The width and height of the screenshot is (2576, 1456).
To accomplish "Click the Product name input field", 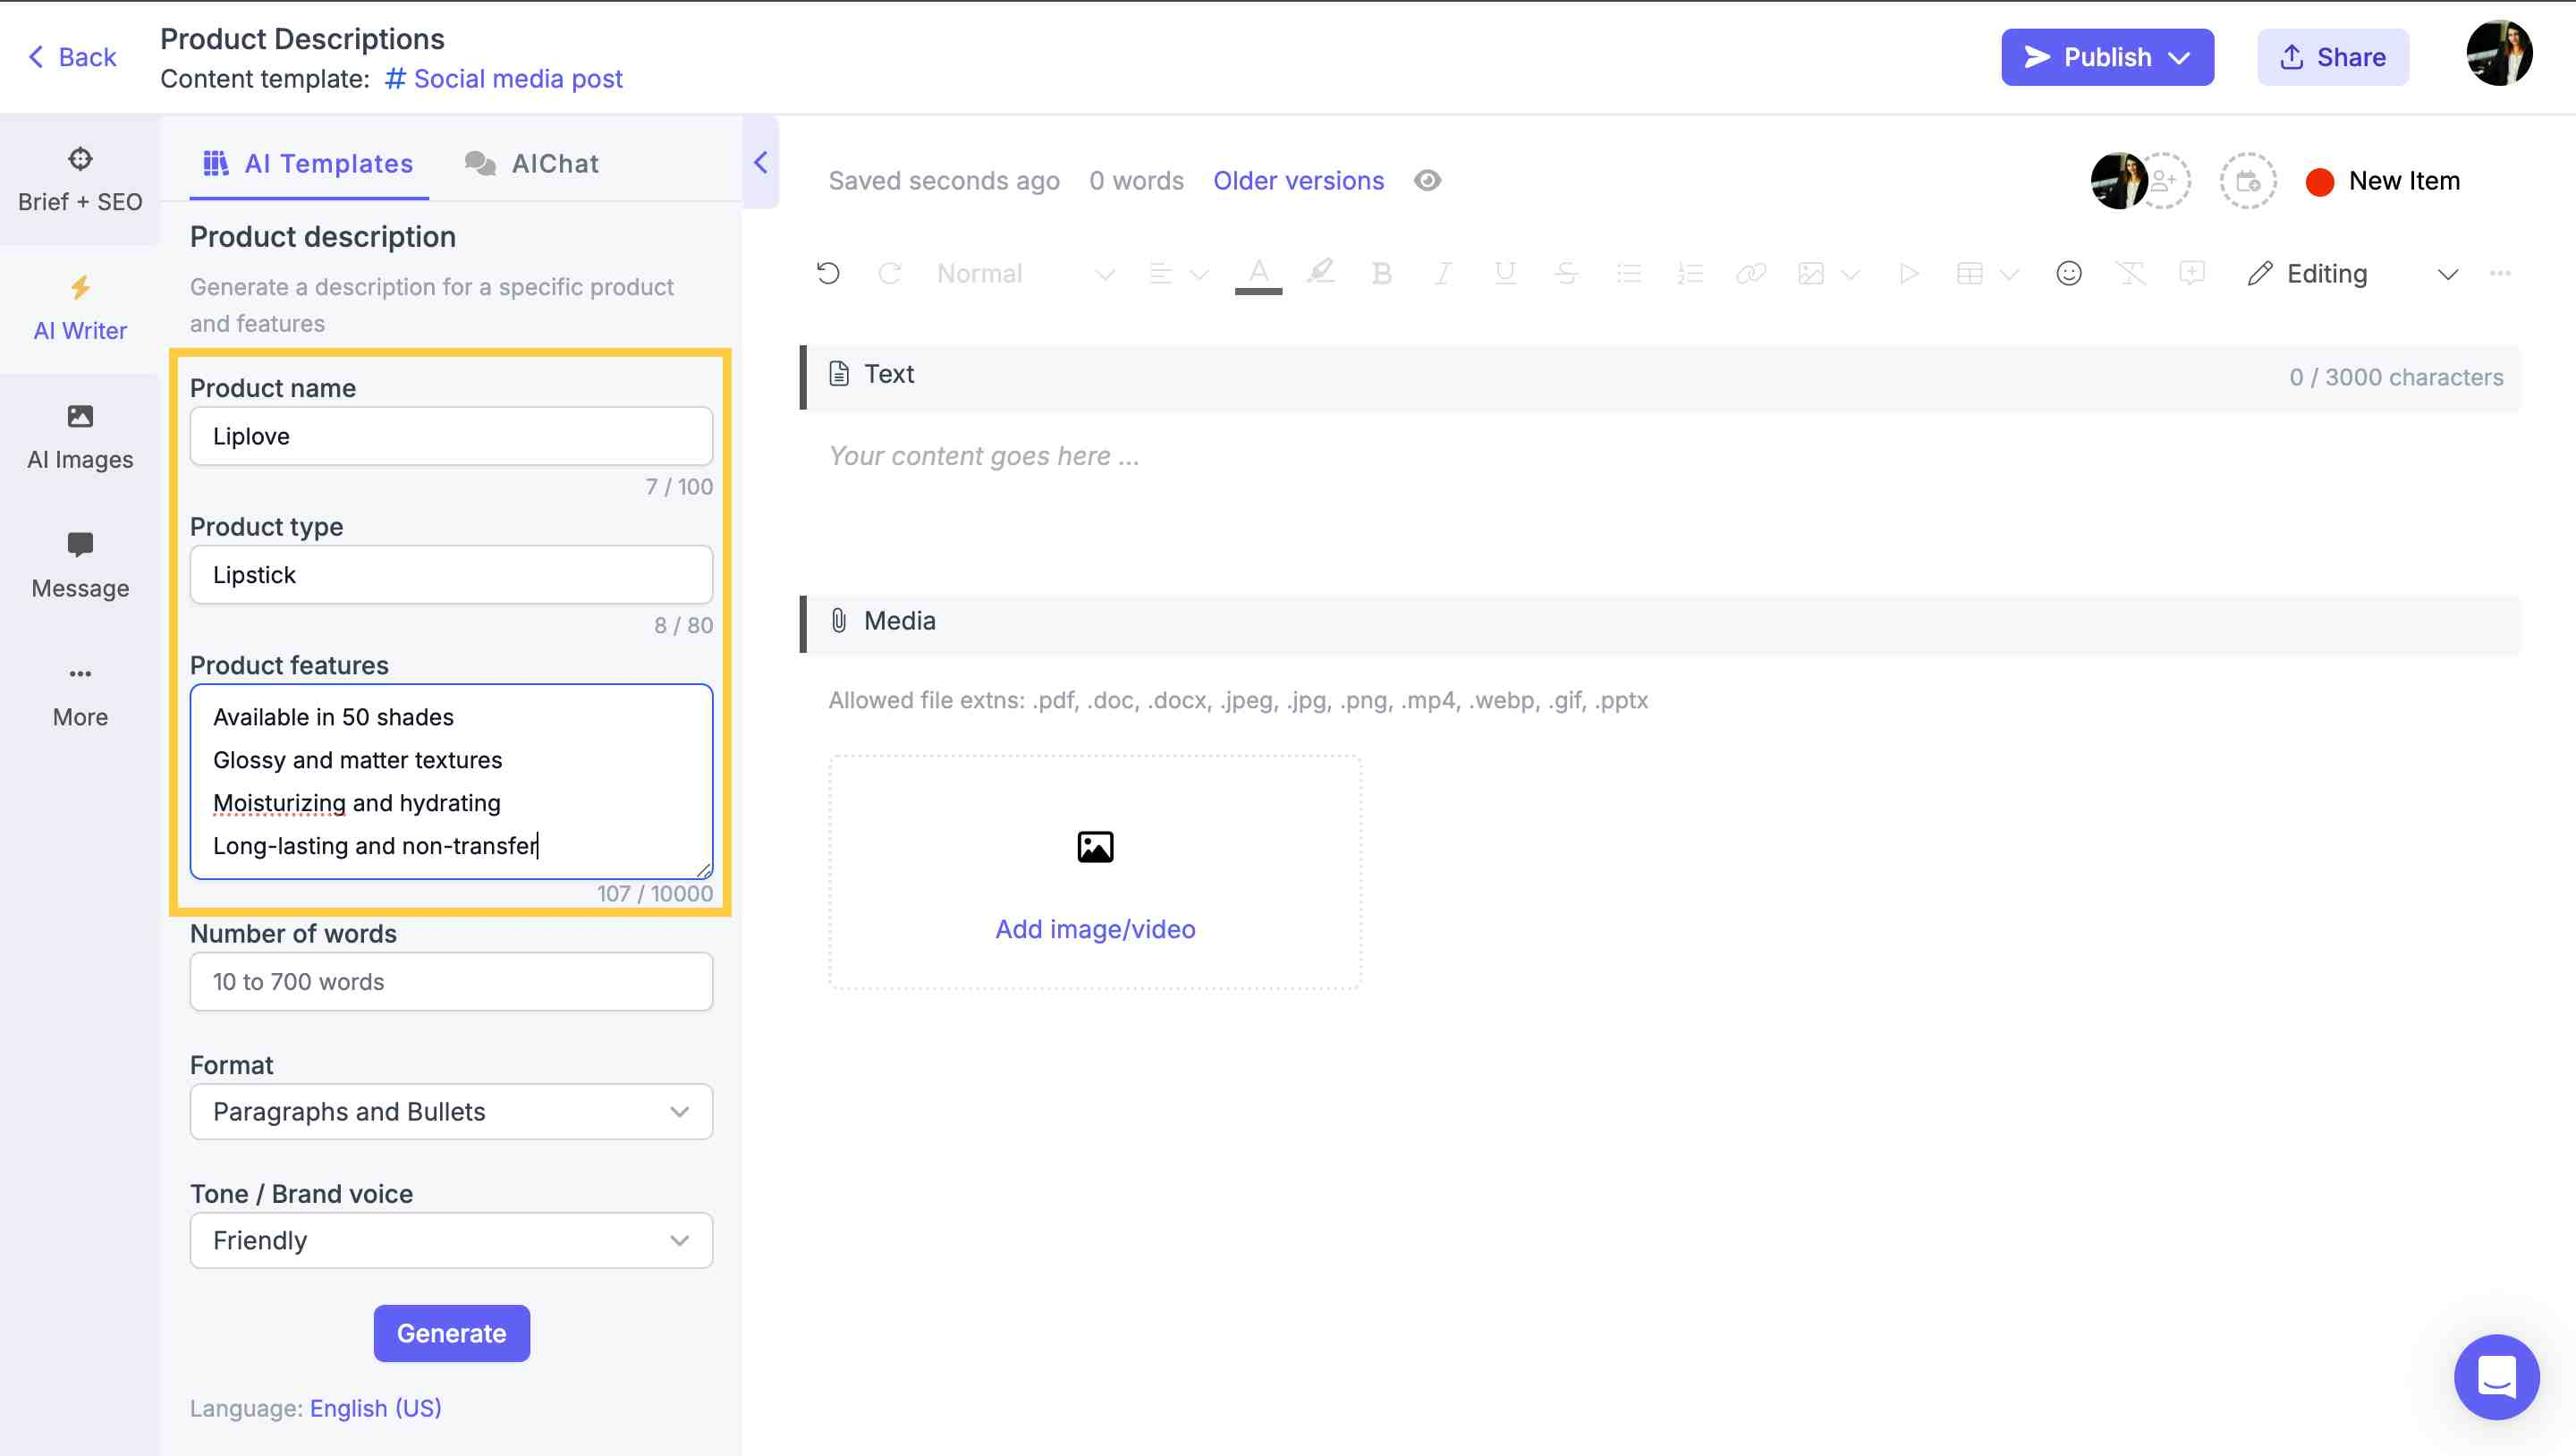I will (451, 436).
